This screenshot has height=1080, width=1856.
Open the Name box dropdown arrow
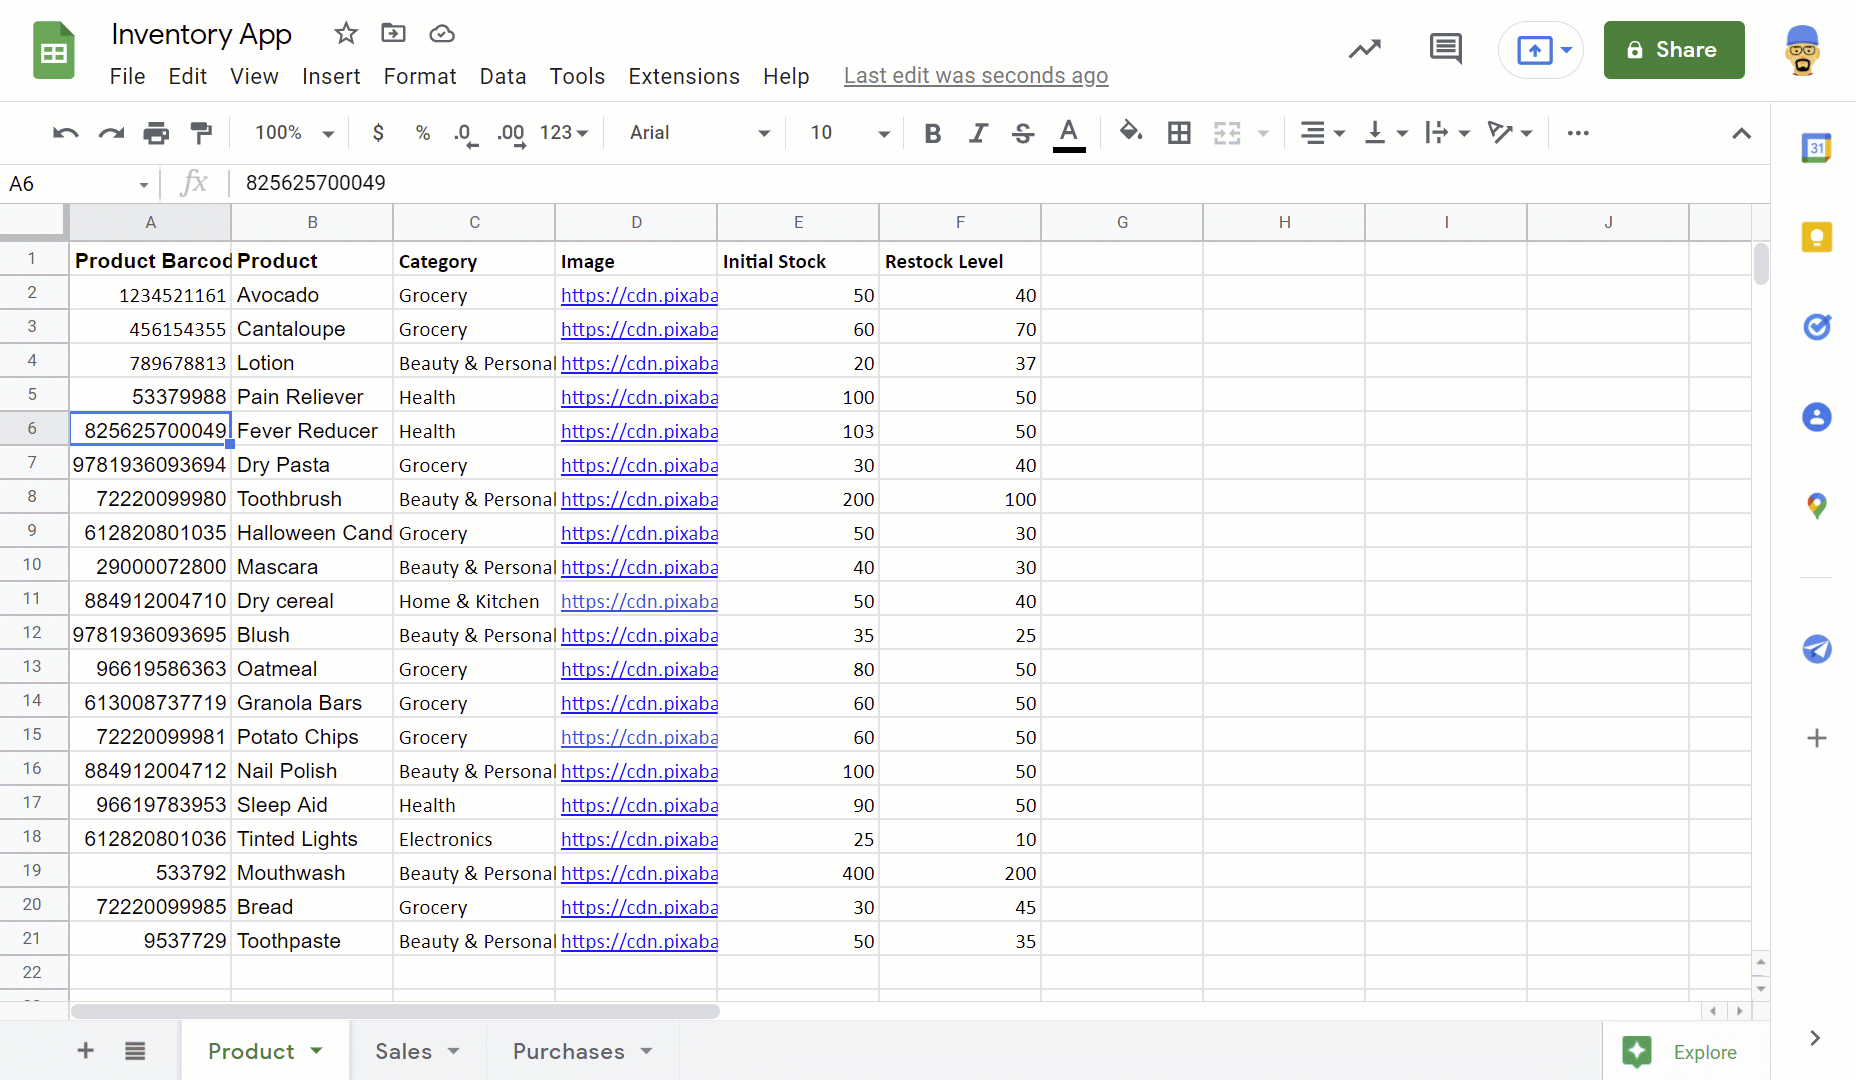[x=144, y=184]
